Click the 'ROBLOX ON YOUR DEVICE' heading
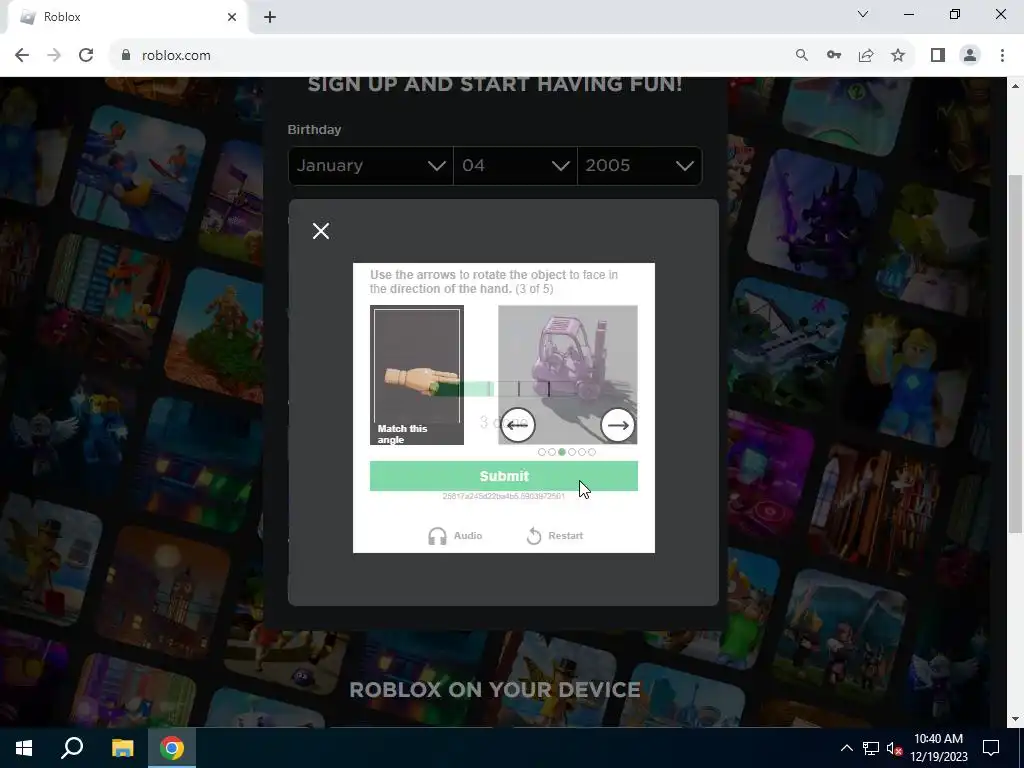Image resolution: width=1024 pixels, height=768 pixels. 494,690
